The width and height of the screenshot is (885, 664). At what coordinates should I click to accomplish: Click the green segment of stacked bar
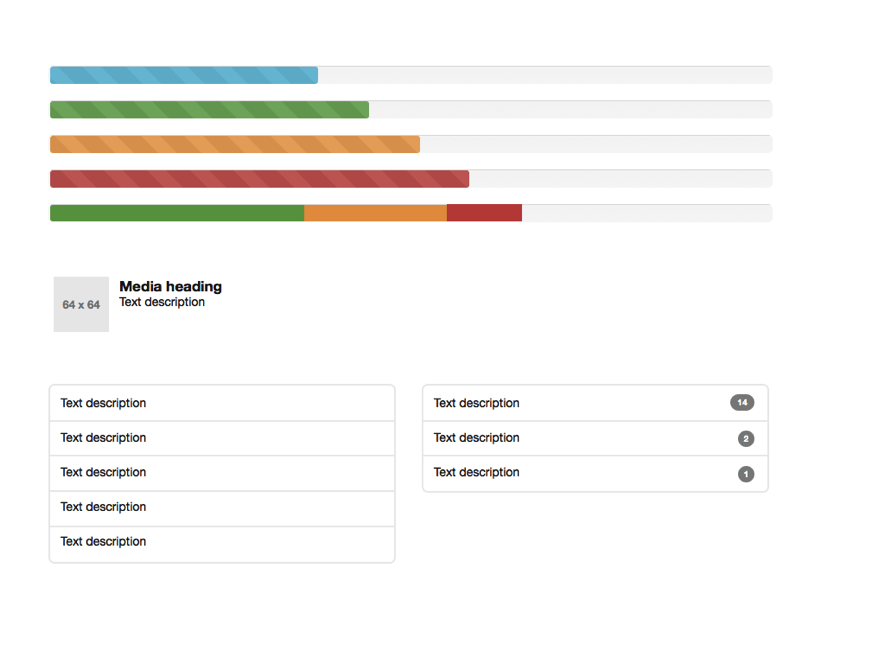(x=177, y=213)
